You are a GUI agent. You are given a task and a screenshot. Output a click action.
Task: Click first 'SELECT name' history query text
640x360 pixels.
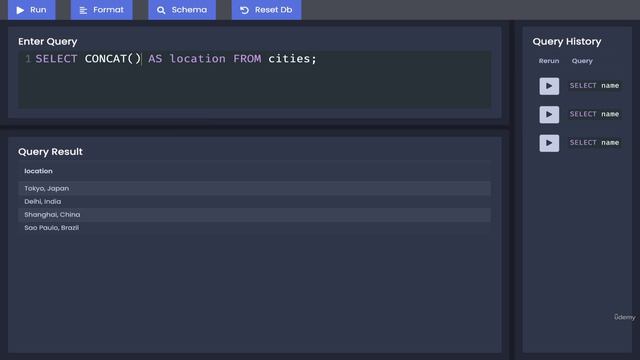click(594, 85)
